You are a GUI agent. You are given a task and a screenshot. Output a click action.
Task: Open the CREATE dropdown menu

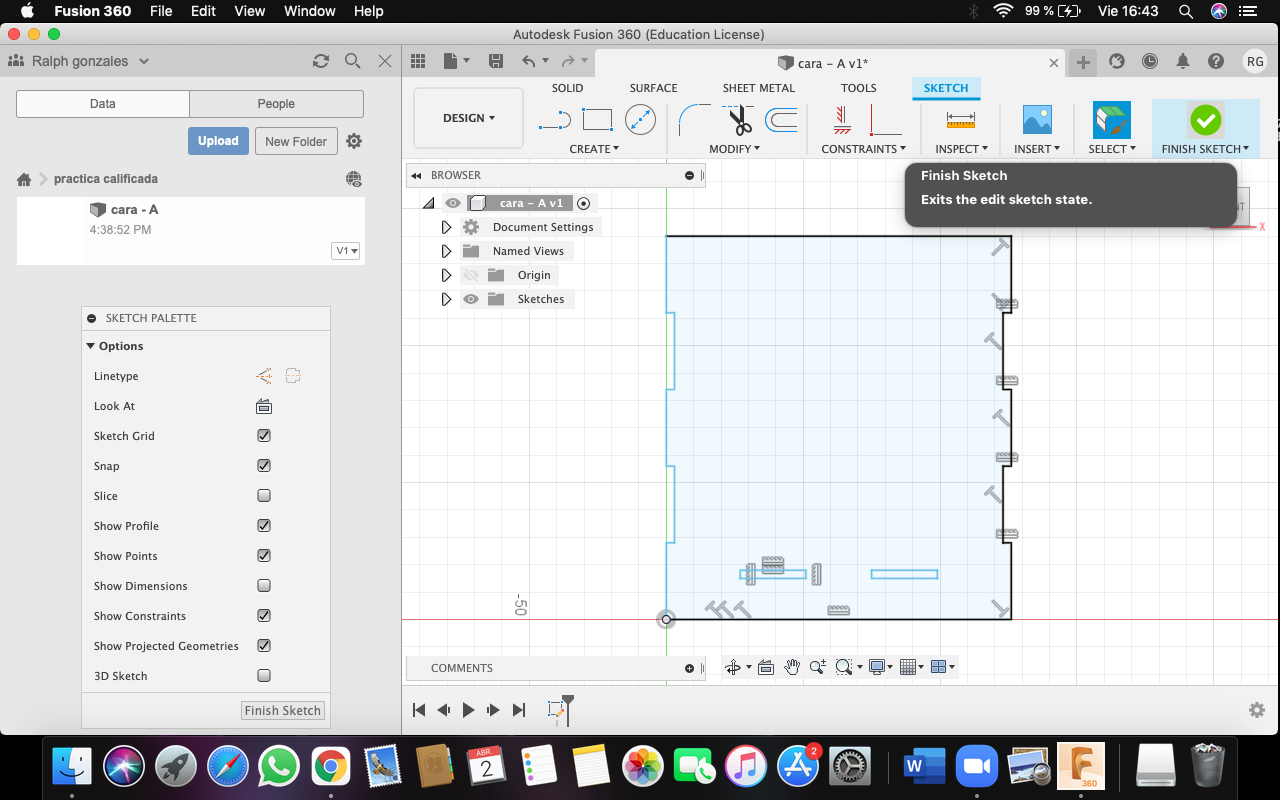point(594,149)
